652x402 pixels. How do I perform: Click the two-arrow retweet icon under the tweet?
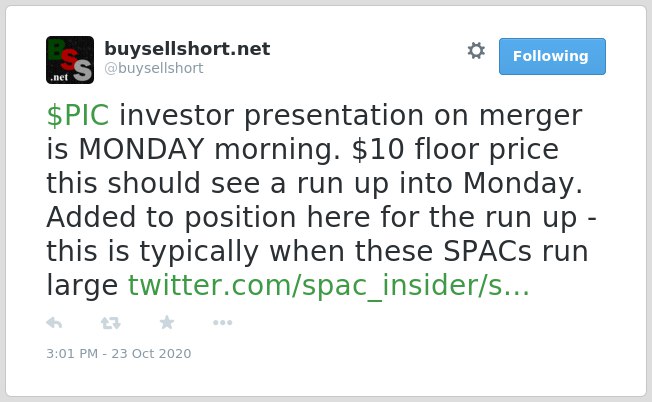click(111, 323)
